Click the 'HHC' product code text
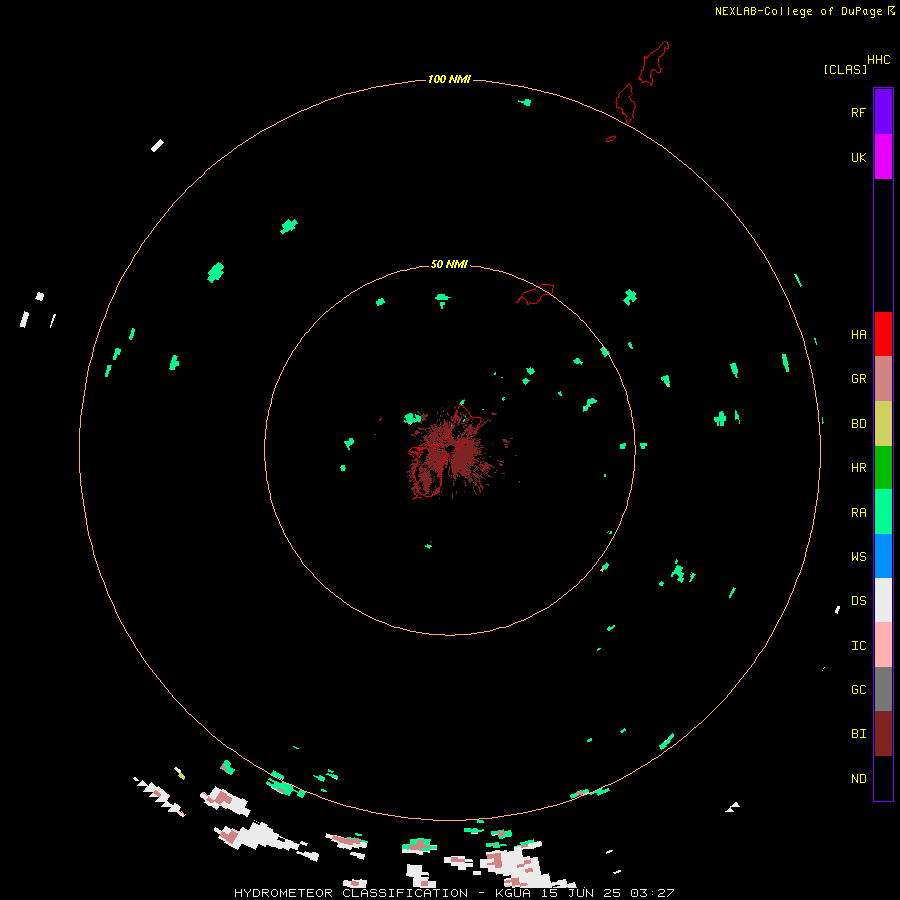 (879, 60)
